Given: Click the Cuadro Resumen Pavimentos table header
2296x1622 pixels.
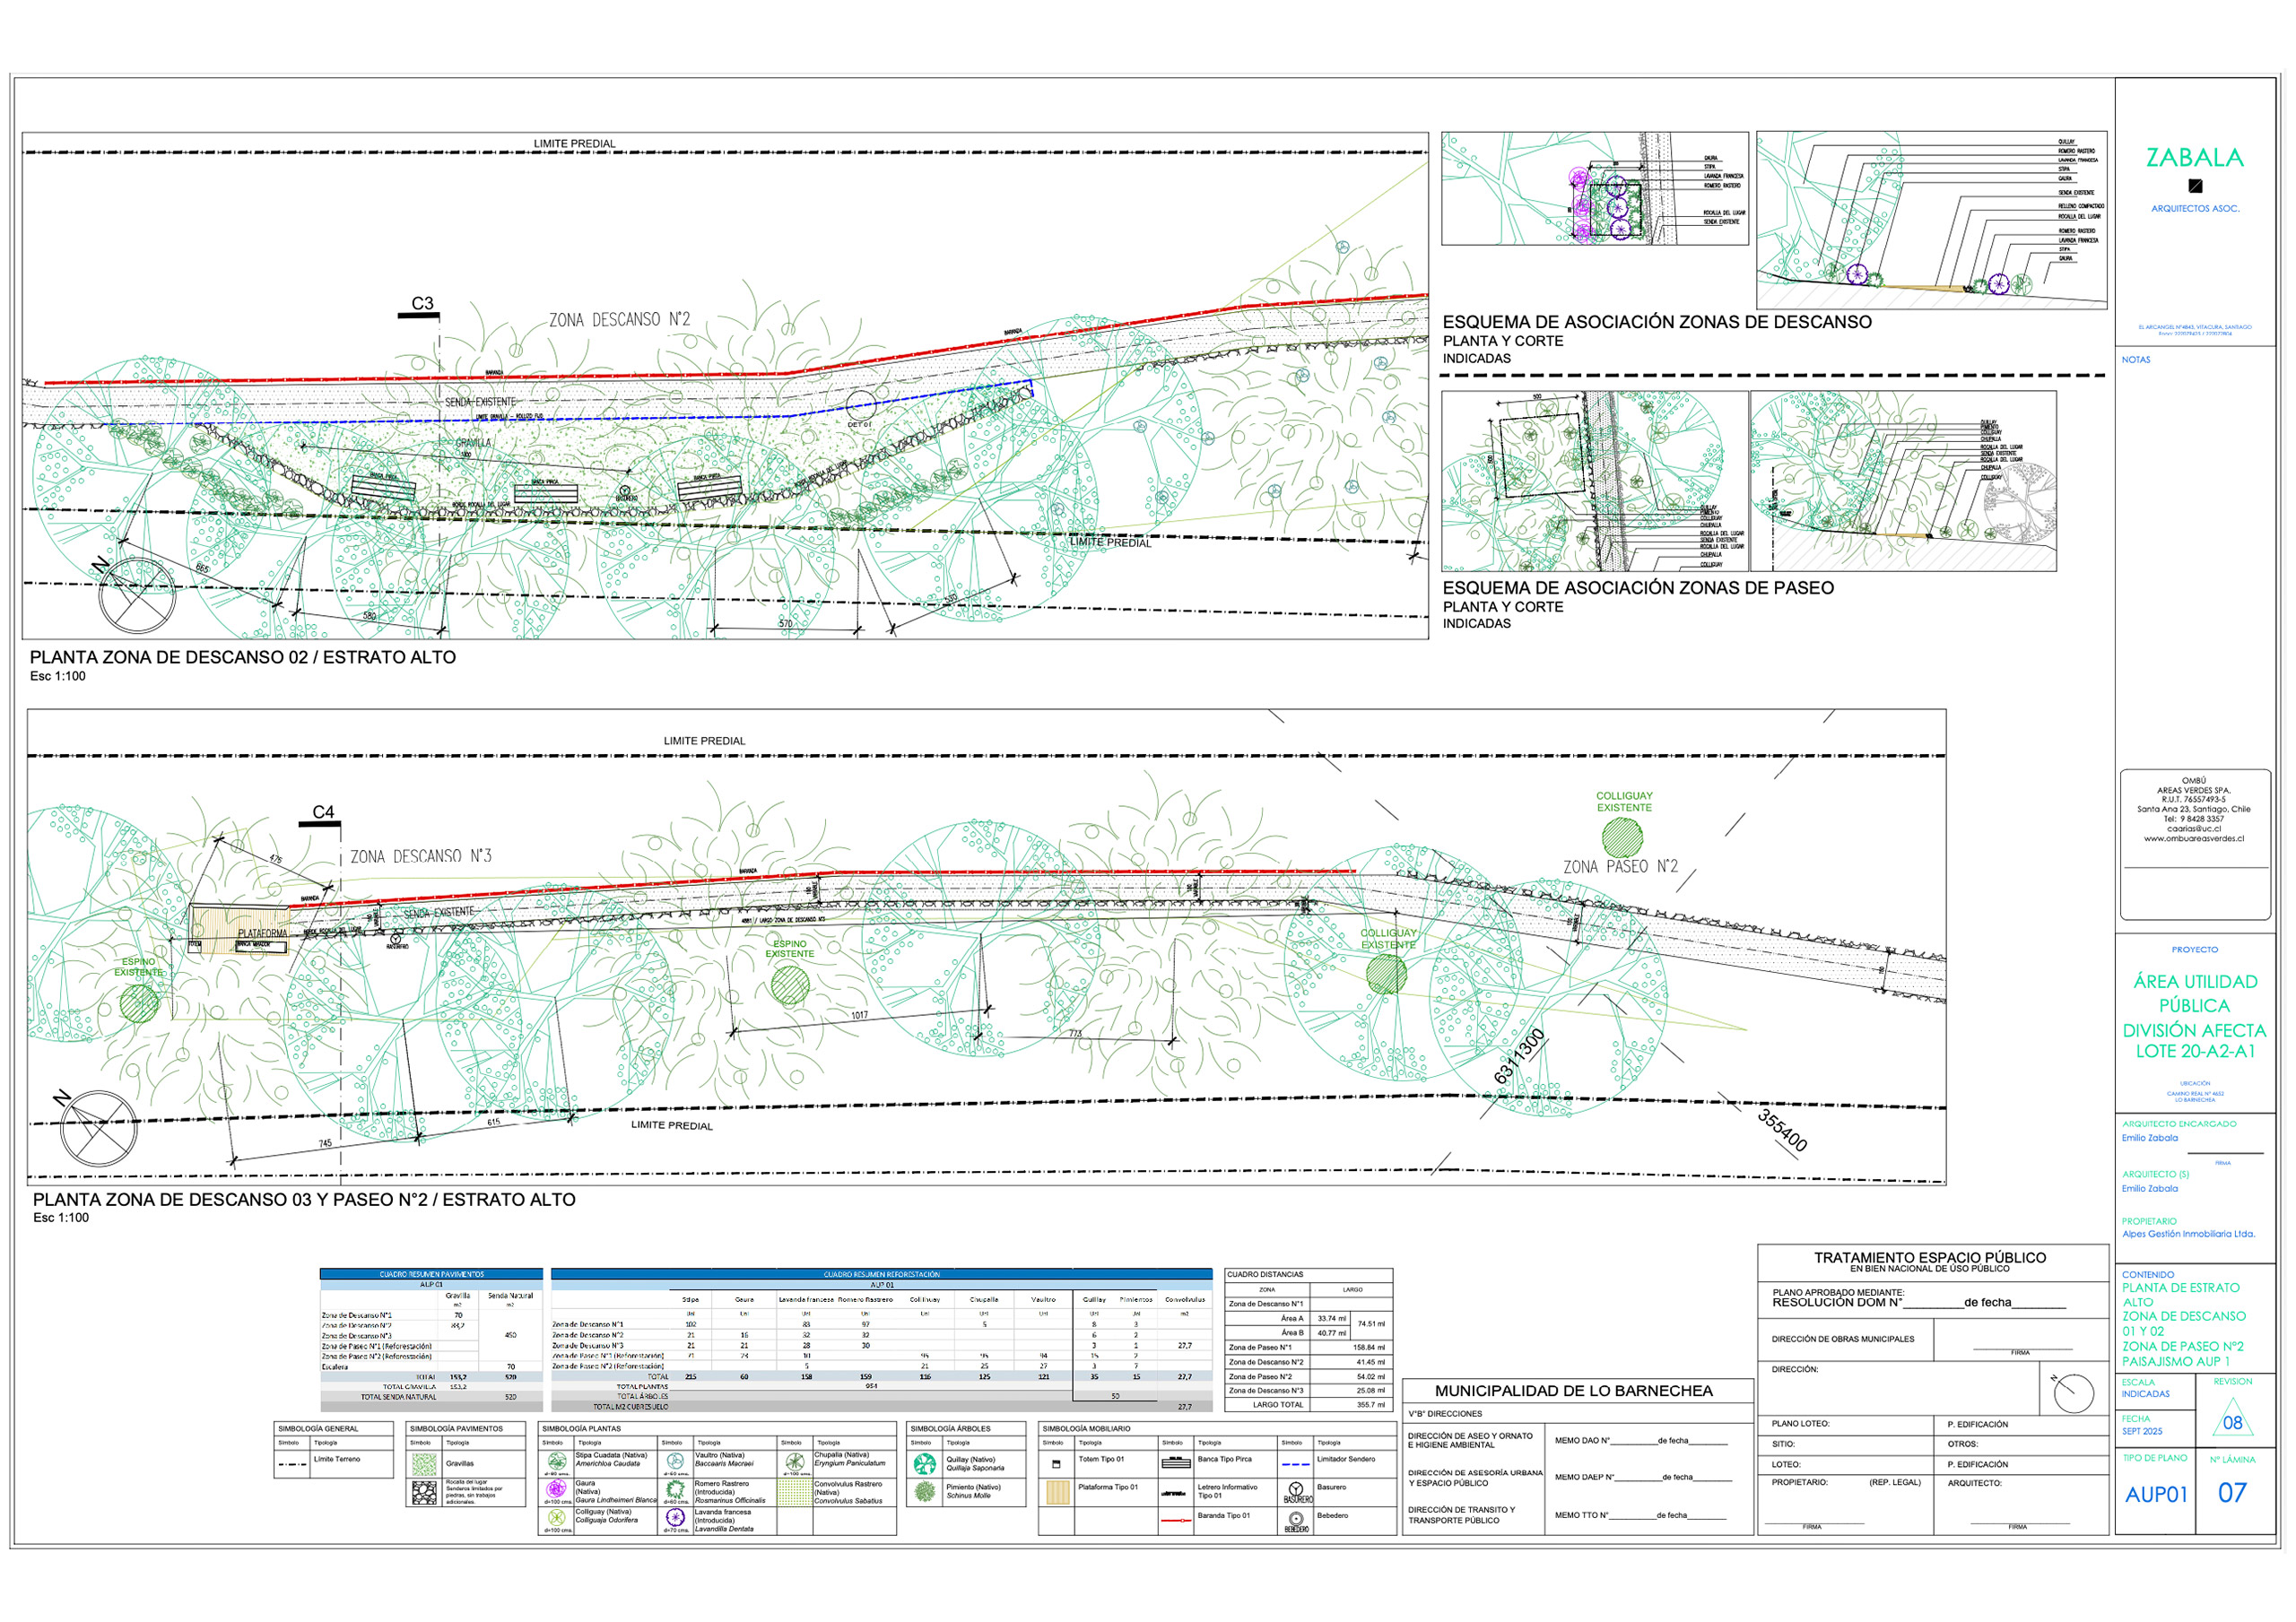Looking at the screenshot, I should 431,1275.
